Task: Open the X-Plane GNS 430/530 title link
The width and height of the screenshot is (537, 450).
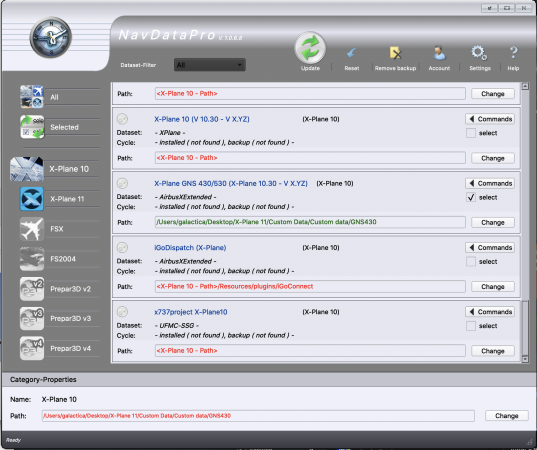Action: pyautogui.click(x=231, y=183)
